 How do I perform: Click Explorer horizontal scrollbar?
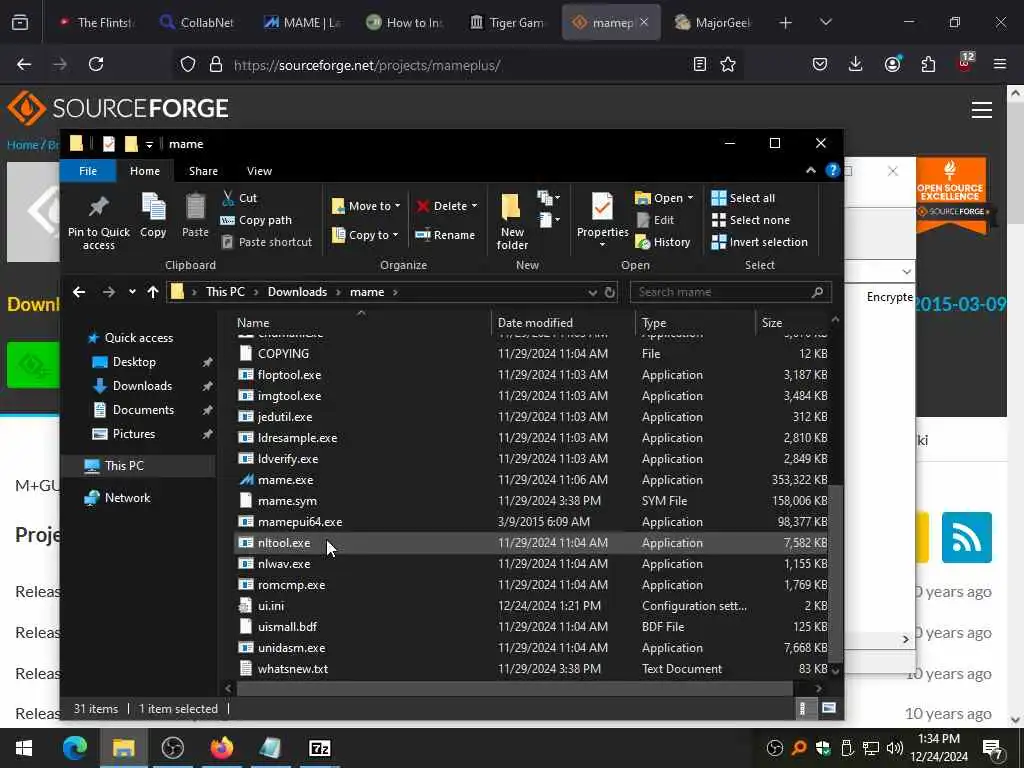coord(515,688)
